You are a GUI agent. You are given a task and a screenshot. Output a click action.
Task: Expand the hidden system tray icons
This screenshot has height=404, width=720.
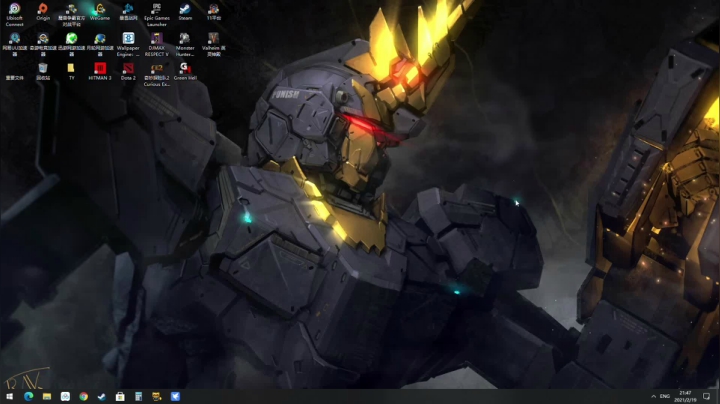653,396
